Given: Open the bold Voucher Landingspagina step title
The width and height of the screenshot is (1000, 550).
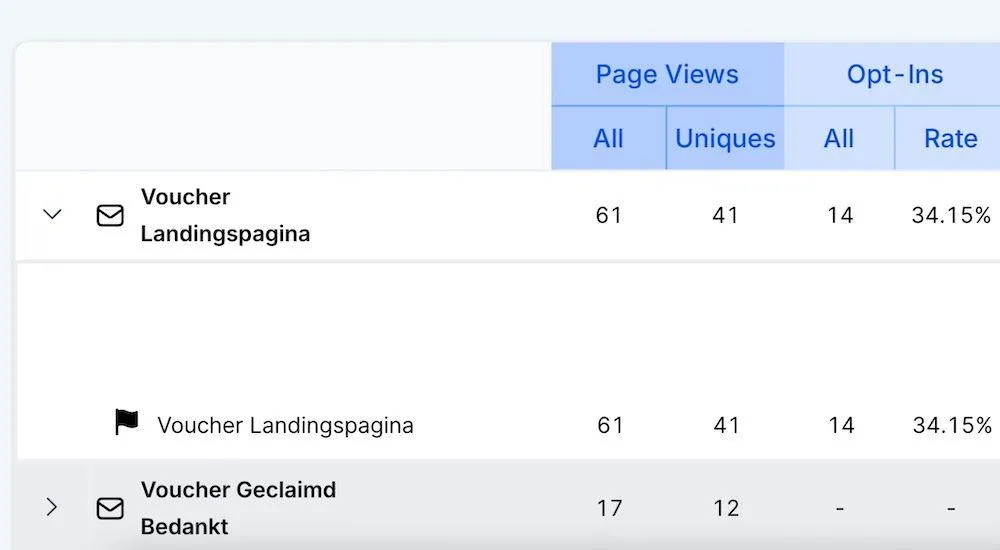Looking at the screenshot, I should pyautogui.click(x=225, y=215).
